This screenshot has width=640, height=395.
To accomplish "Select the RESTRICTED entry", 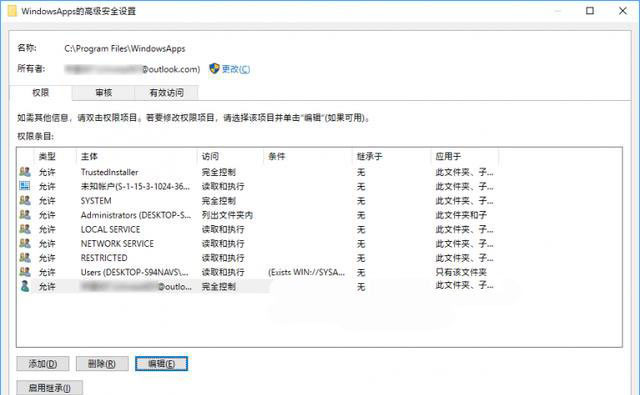I will tap(257, 258).
